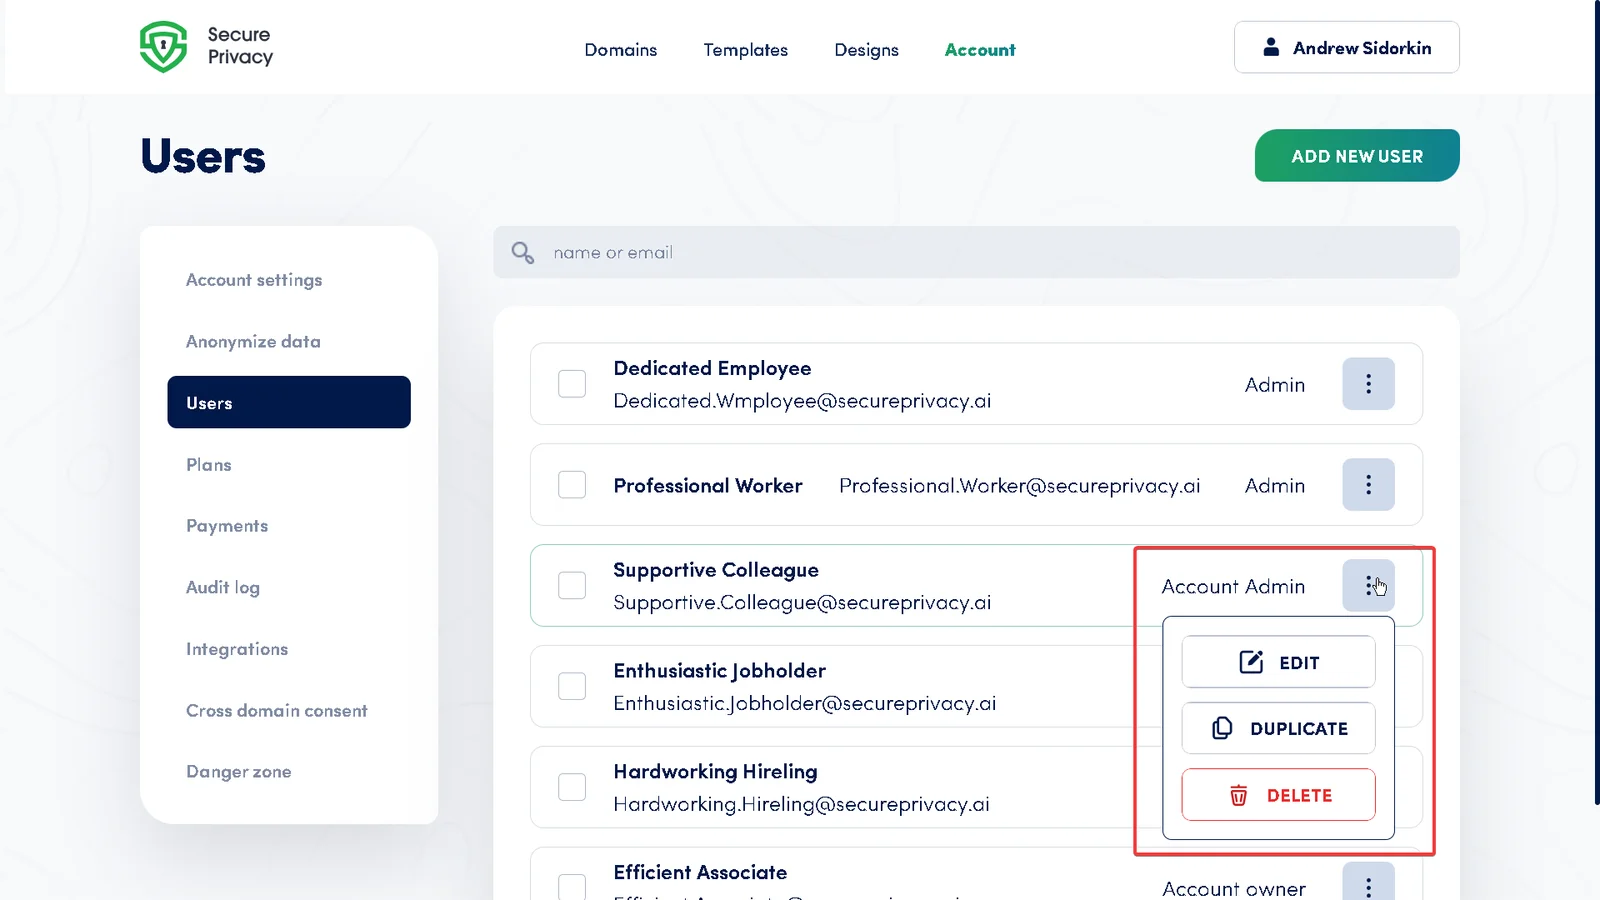Open the actions menu for Hardworking Hireling
Screen dimensions: 1600x900
(1369, 787)
